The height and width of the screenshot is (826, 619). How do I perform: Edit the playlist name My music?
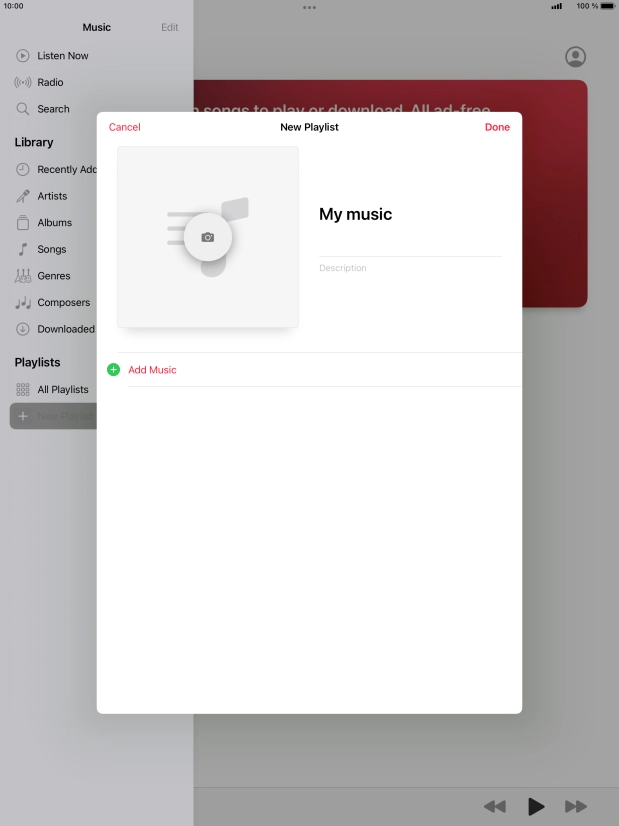click(356, 214)
